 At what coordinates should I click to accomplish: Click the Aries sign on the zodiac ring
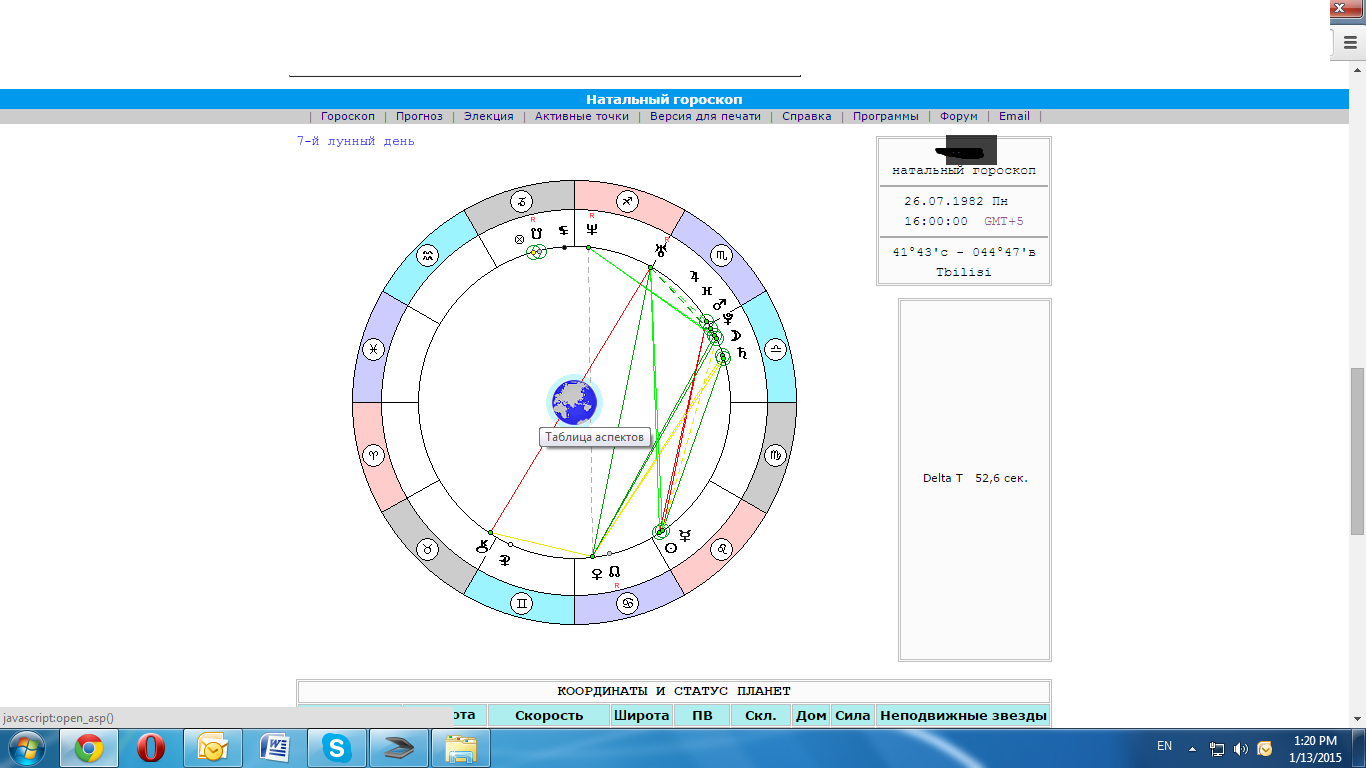(x=373, y=456)
